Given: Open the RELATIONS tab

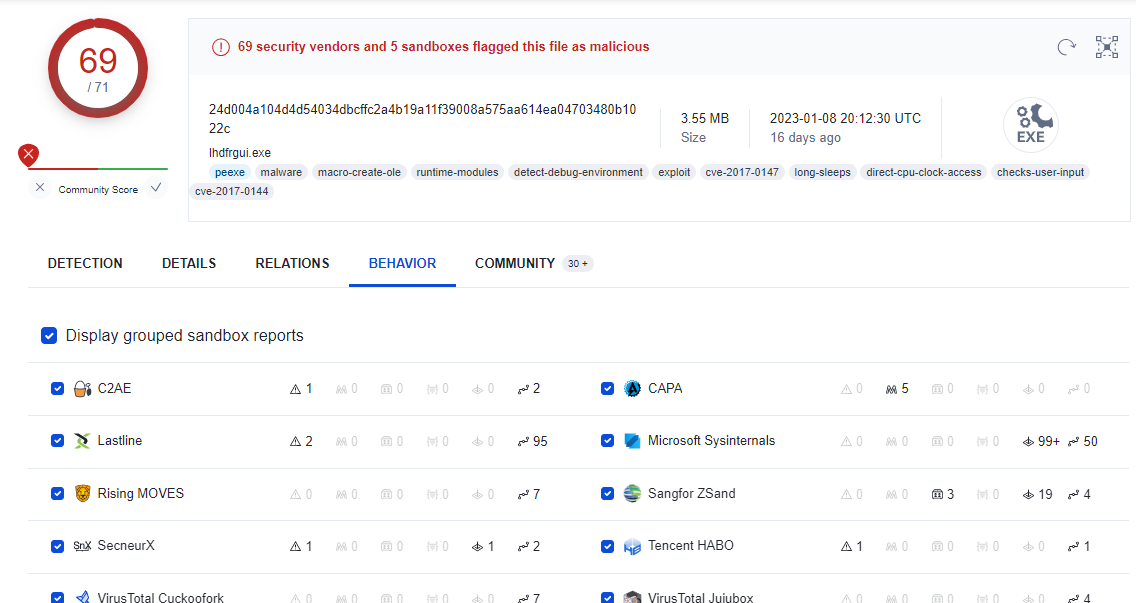Looking at the screenshot, I should click(292, 263).
